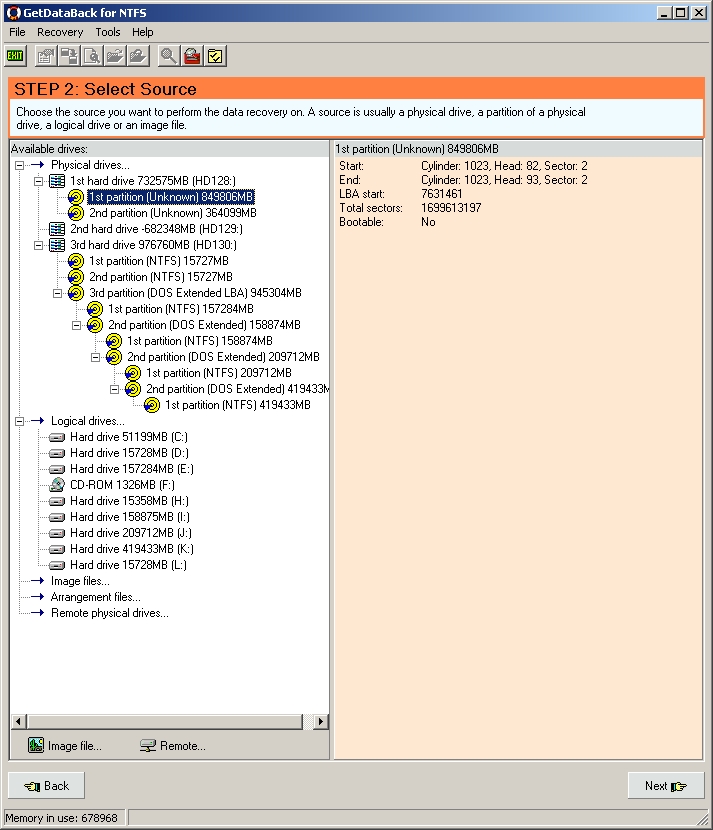
Task: Select 1st hard drive 732575MB (HD128:)
Action: 152,181
